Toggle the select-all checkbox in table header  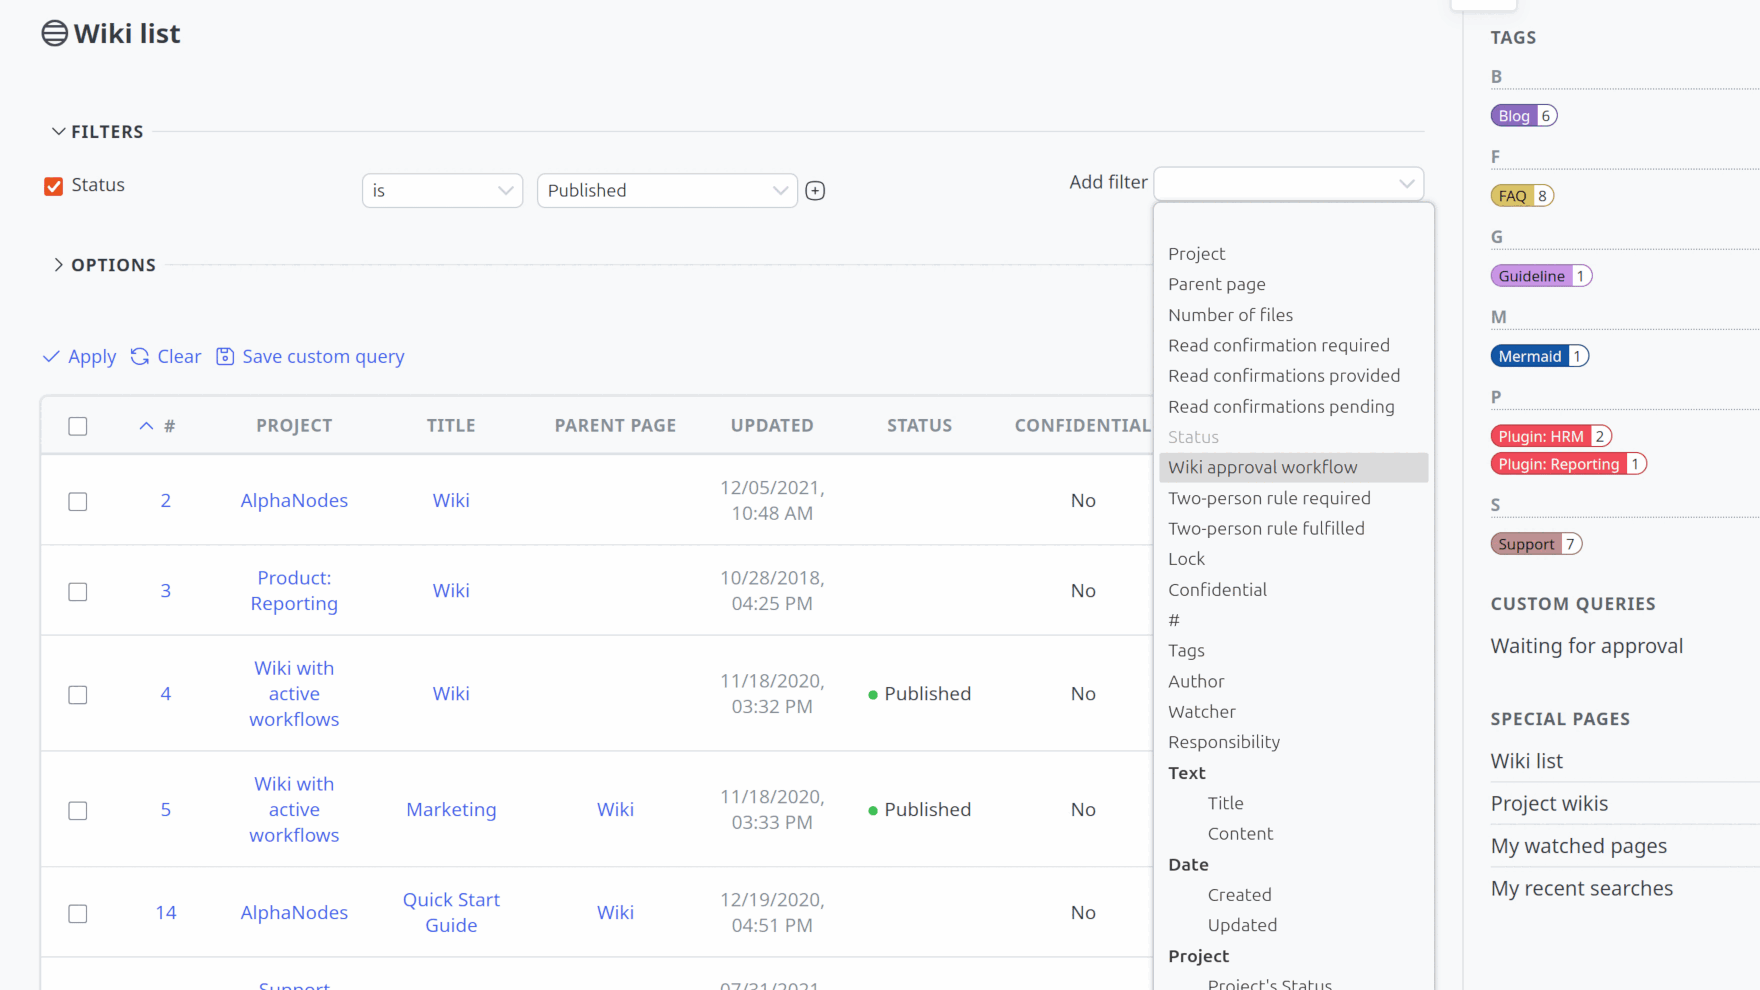click(78, 426)
